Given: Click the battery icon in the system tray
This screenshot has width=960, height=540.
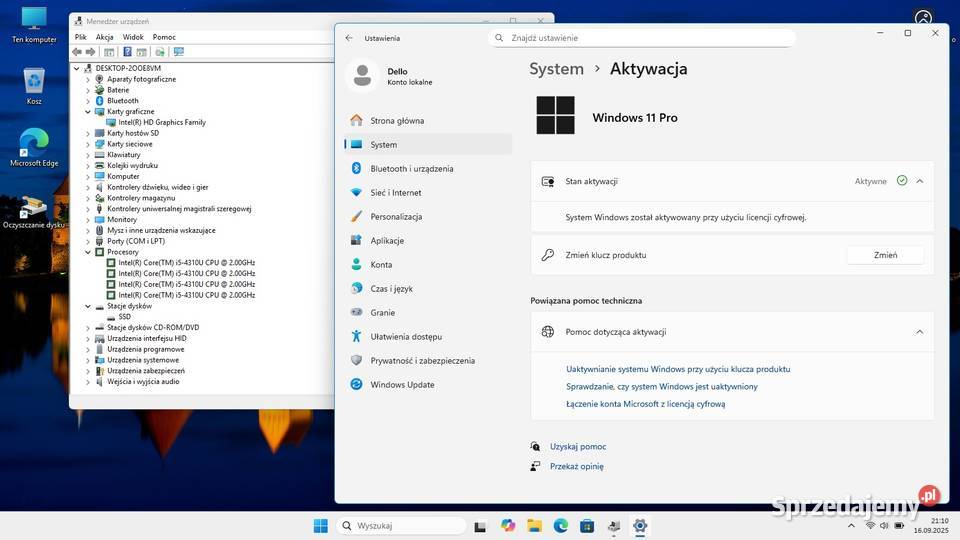Looking at the screenshot, I should pos(899,525).
